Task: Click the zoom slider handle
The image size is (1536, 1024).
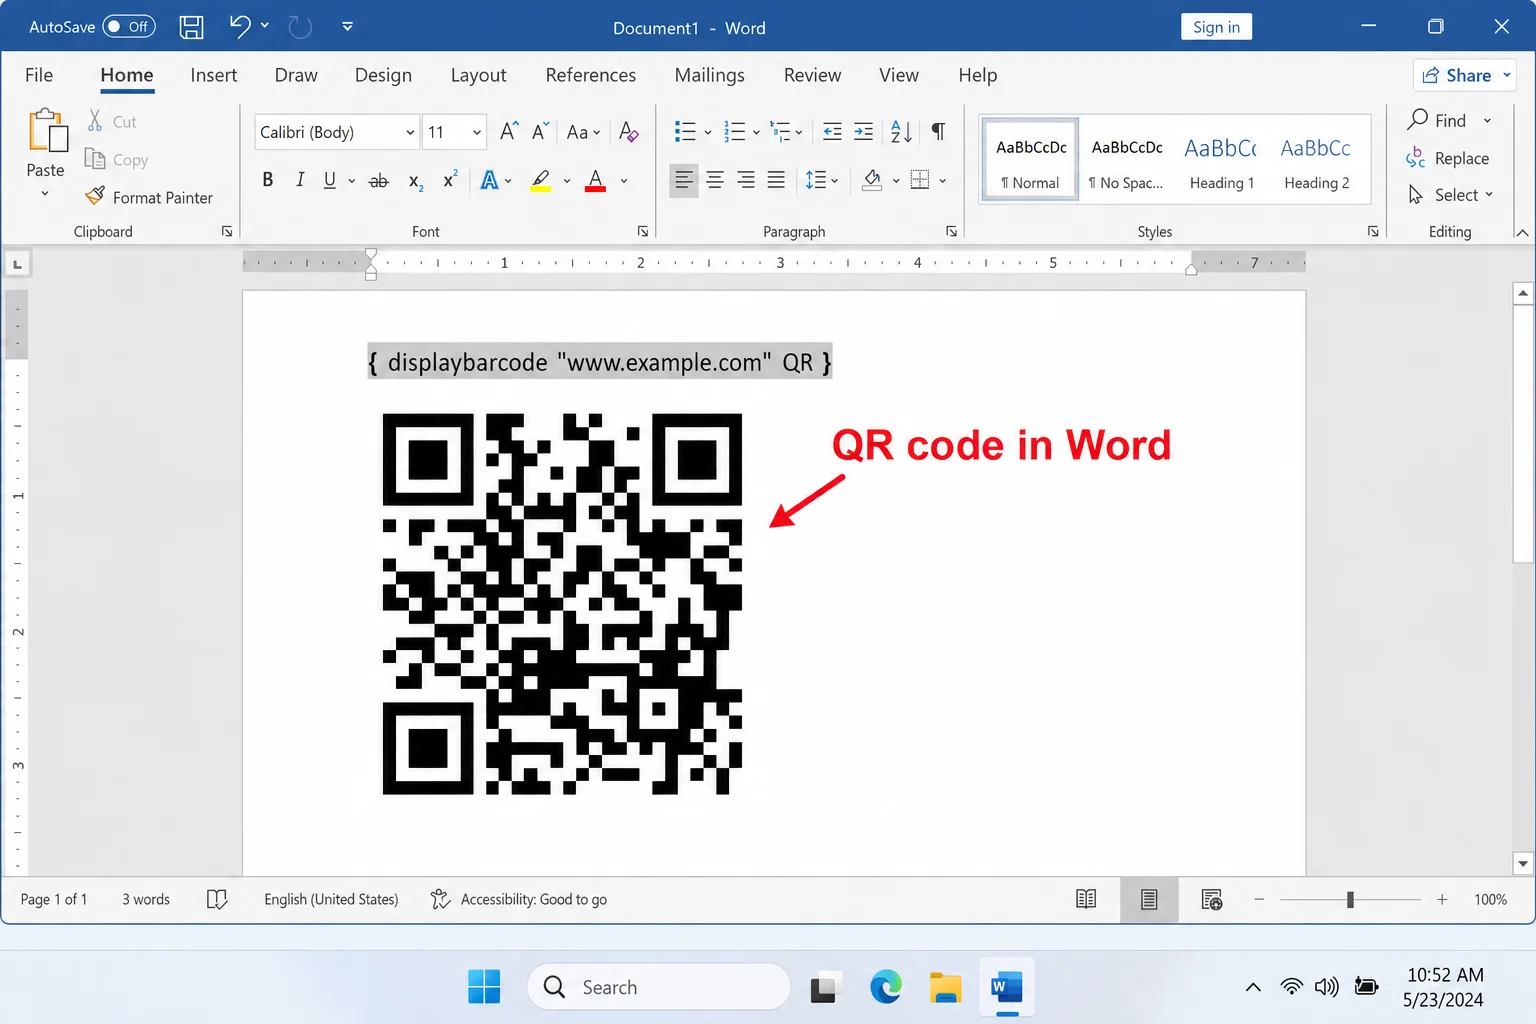Action: 1350,899
